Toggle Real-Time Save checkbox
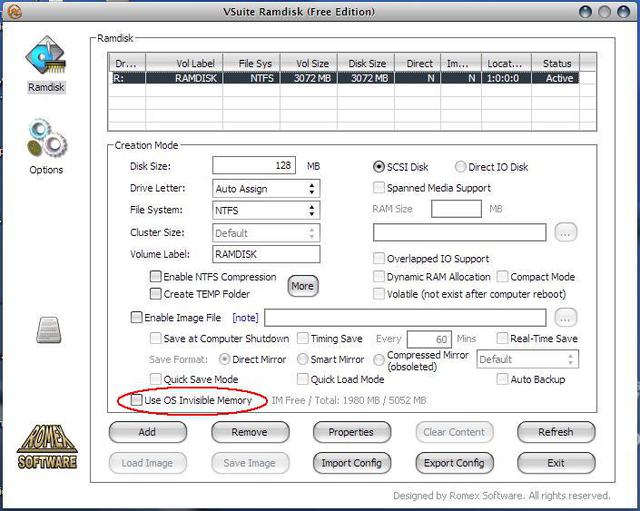Screen dimensions: 640x511 click(502, 338)
